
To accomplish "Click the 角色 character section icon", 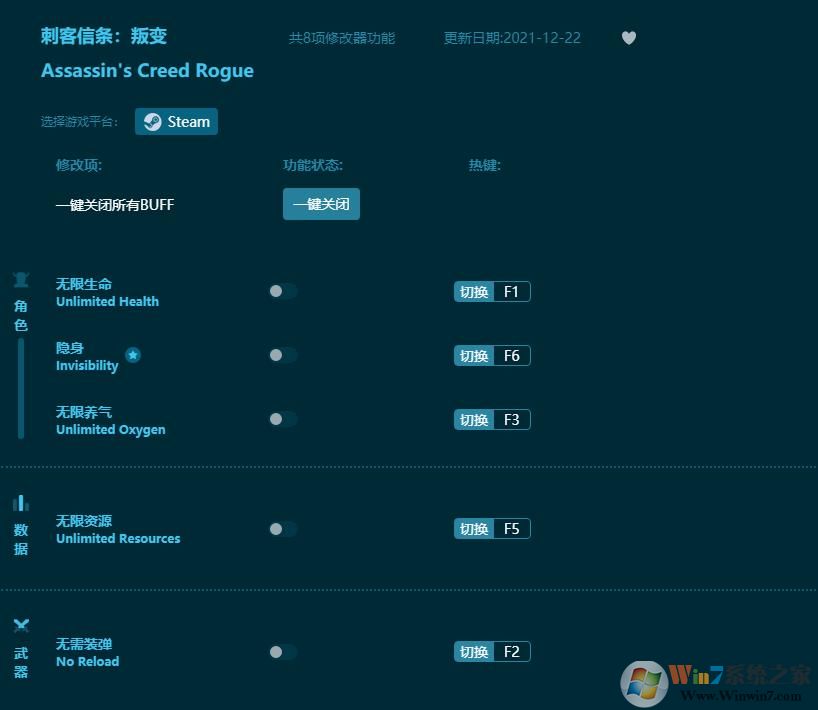I will pyautogui.click(x=21, y=279).
